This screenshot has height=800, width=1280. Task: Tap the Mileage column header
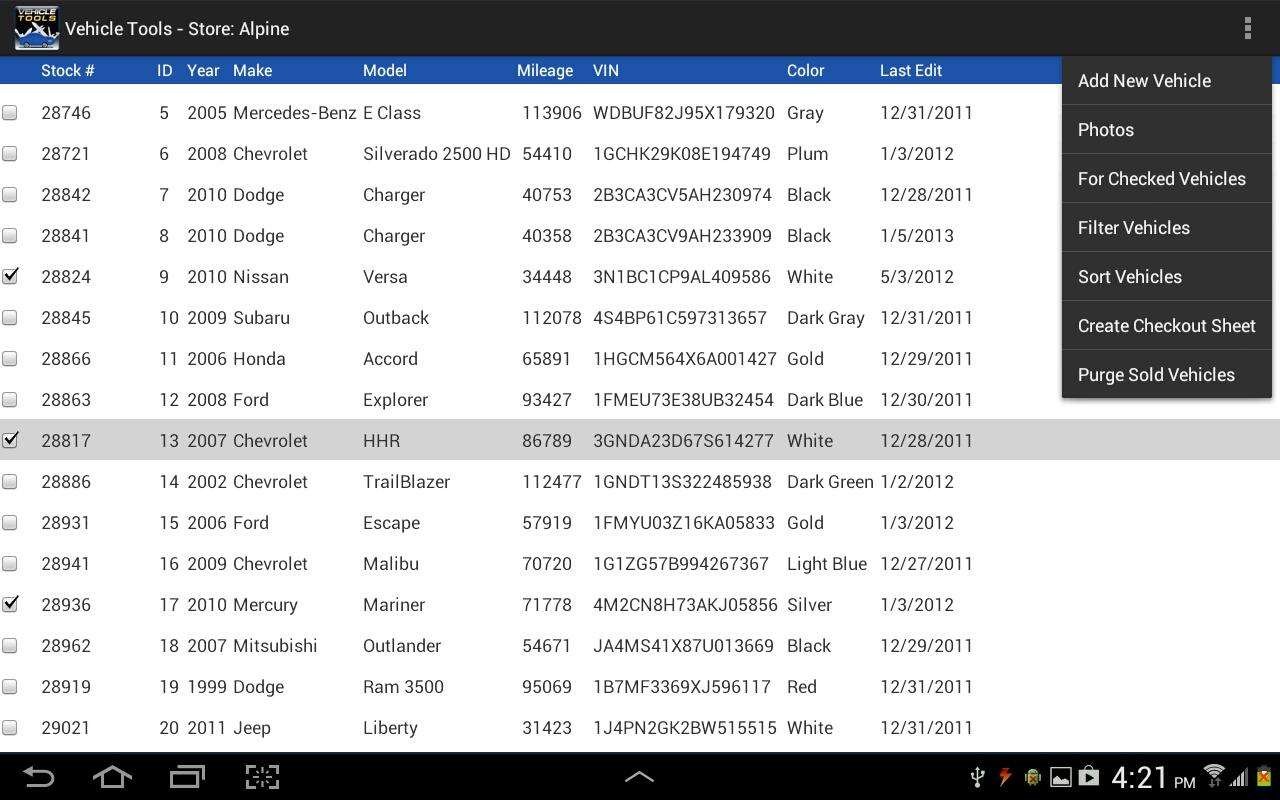coord(545,71)
